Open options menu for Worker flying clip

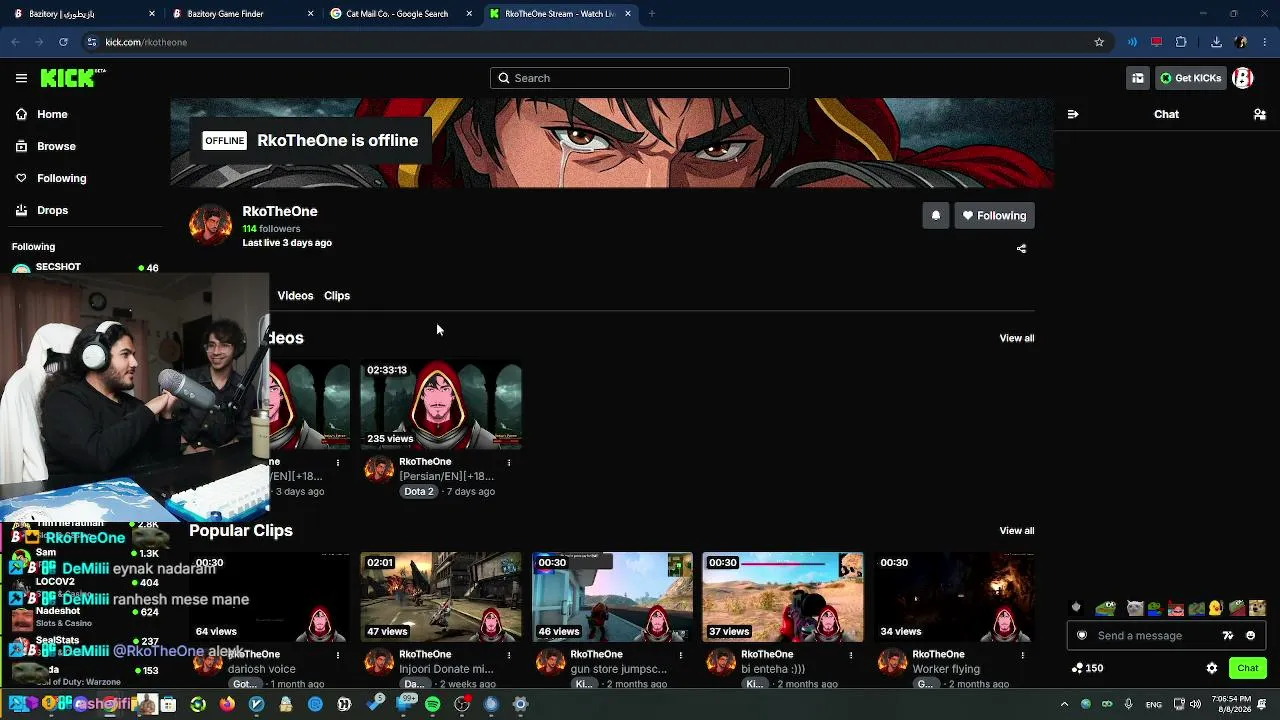(x=1022, y=656)
